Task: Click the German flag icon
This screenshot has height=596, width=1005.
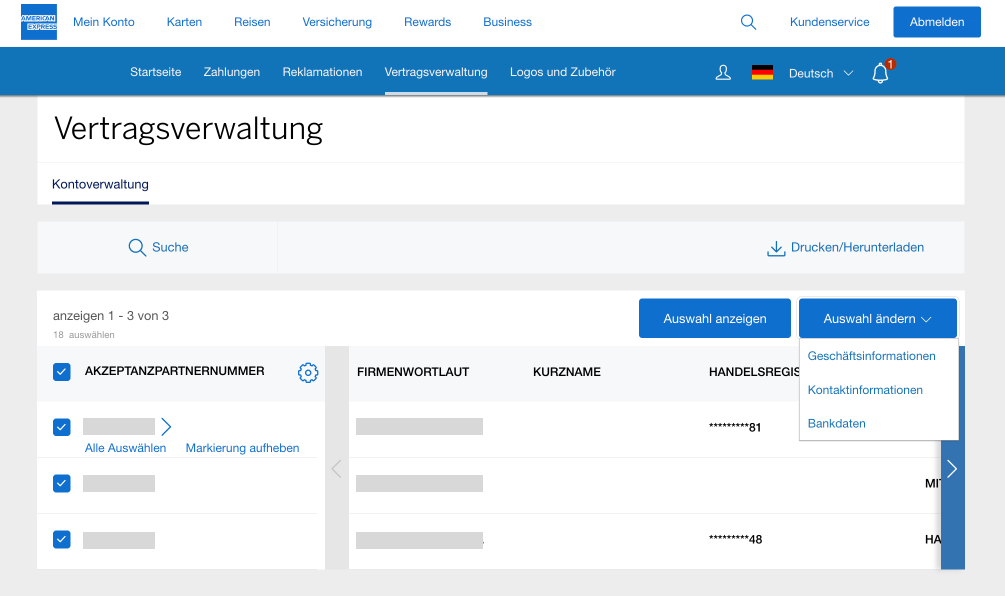Action: click(x=762, y=72)
